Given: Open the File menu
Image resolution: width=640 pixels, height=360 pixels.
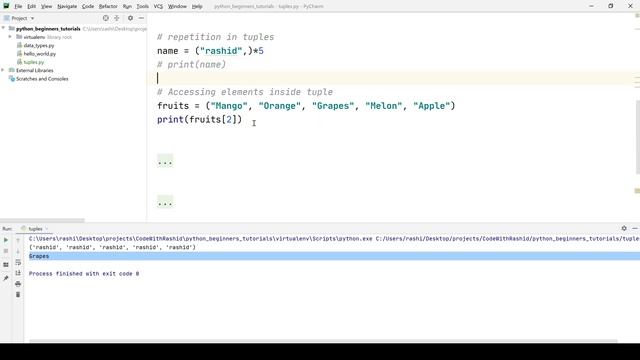Looking at the screenshot, I should point(18,7).
